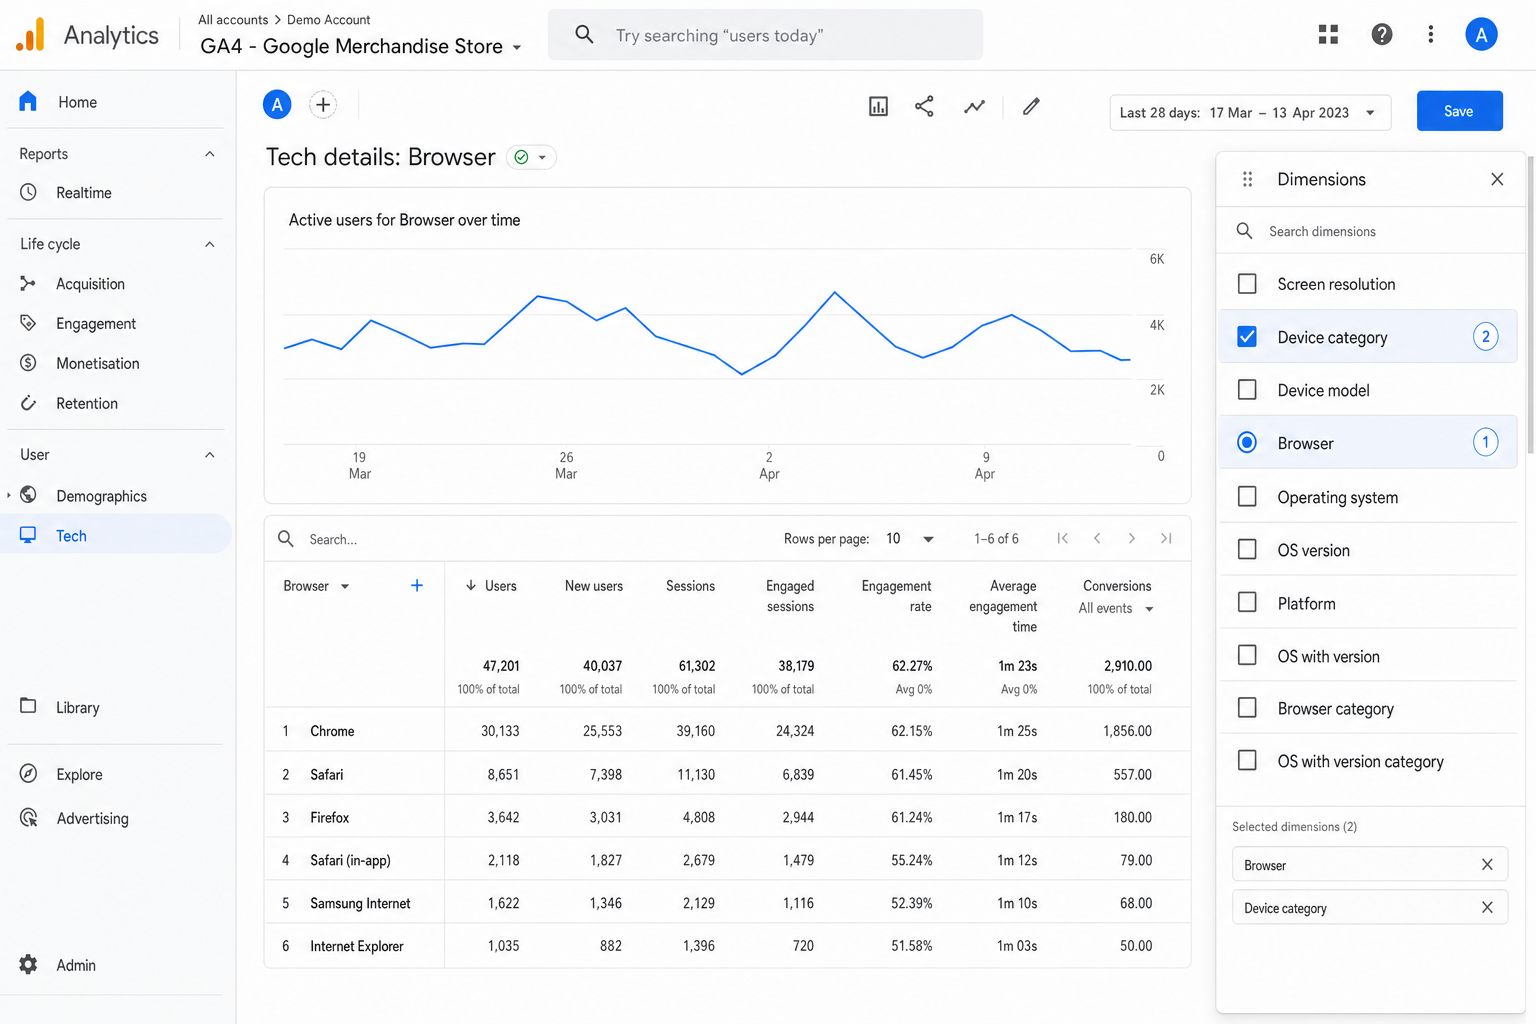Open report status check dropdown
The width and height of the screenshot is (1536, 1024).
click(x=531, y=157)
